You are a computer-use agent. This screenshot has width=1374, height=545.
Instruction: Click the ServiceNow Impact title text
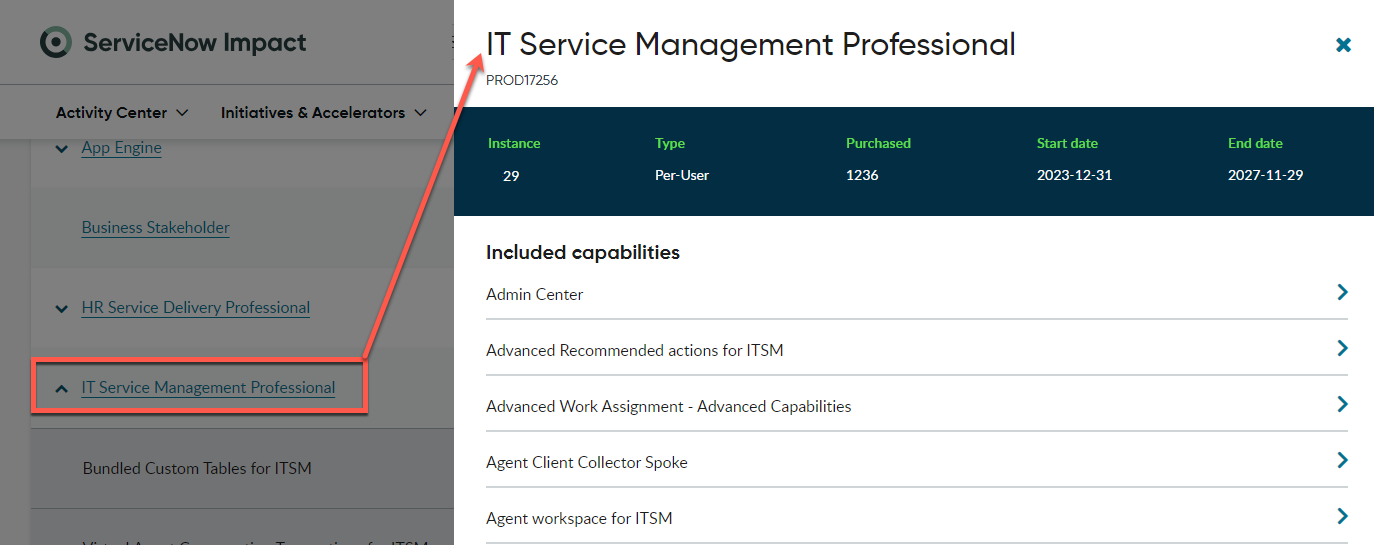[x=195, y=42]
